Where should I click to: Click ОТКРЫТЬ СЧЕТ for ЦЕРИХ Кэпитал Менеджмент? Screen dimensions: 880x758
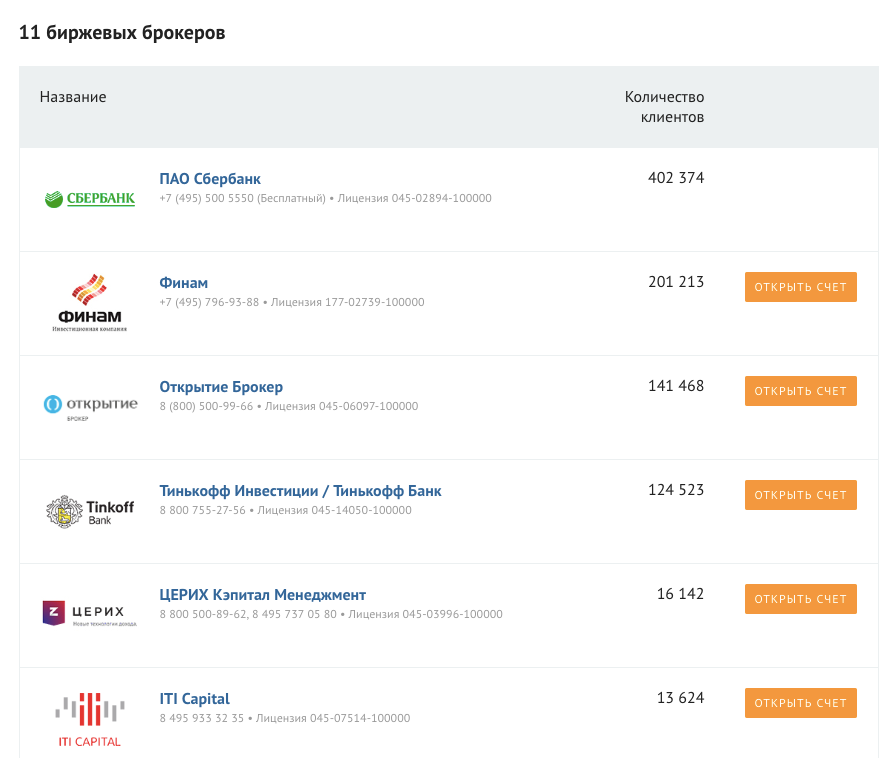(801, 599)
